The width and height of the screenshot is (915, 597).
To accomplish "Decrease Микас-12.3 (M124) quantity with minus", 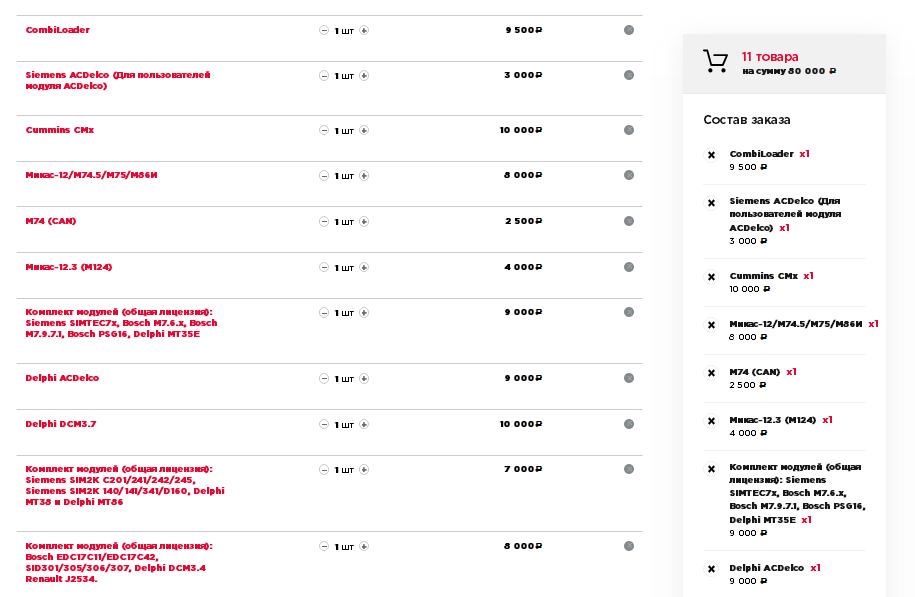I will (x=323, y=267).
